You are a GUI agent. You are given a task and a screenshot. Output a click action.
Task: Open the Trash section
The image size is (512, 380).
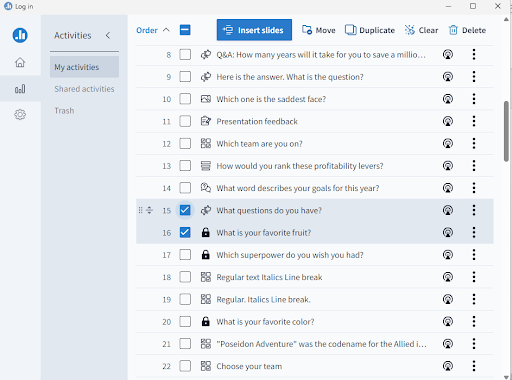tap(64, 111)
